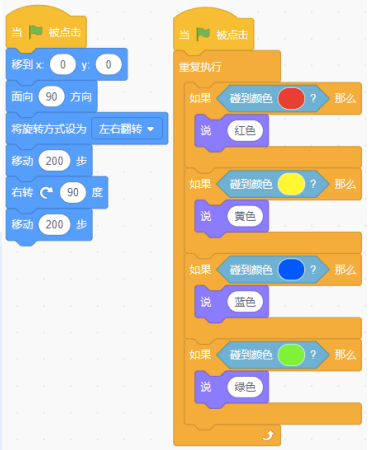Pick the red touching-color swatch

pyautogui.click(x=291, y=98)
